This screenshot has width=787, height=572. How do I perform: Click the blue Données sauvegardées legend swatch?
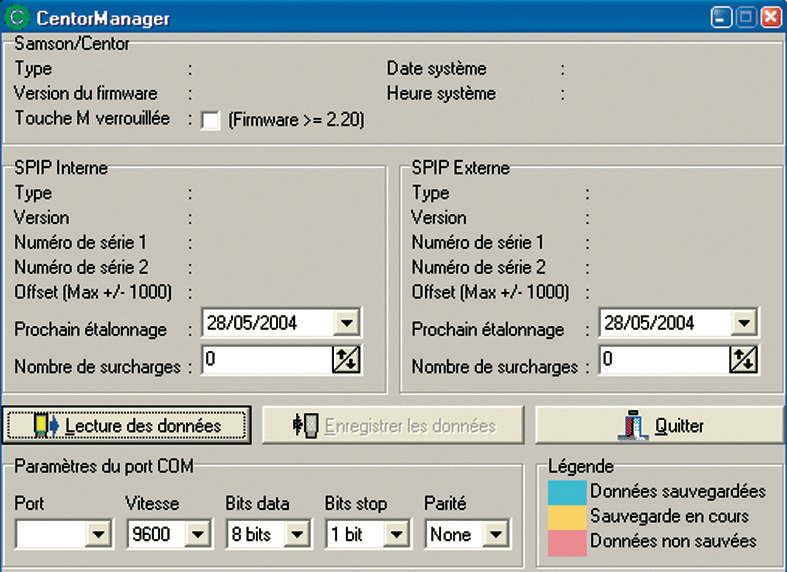pyautogui.click(x=567, y=493)
